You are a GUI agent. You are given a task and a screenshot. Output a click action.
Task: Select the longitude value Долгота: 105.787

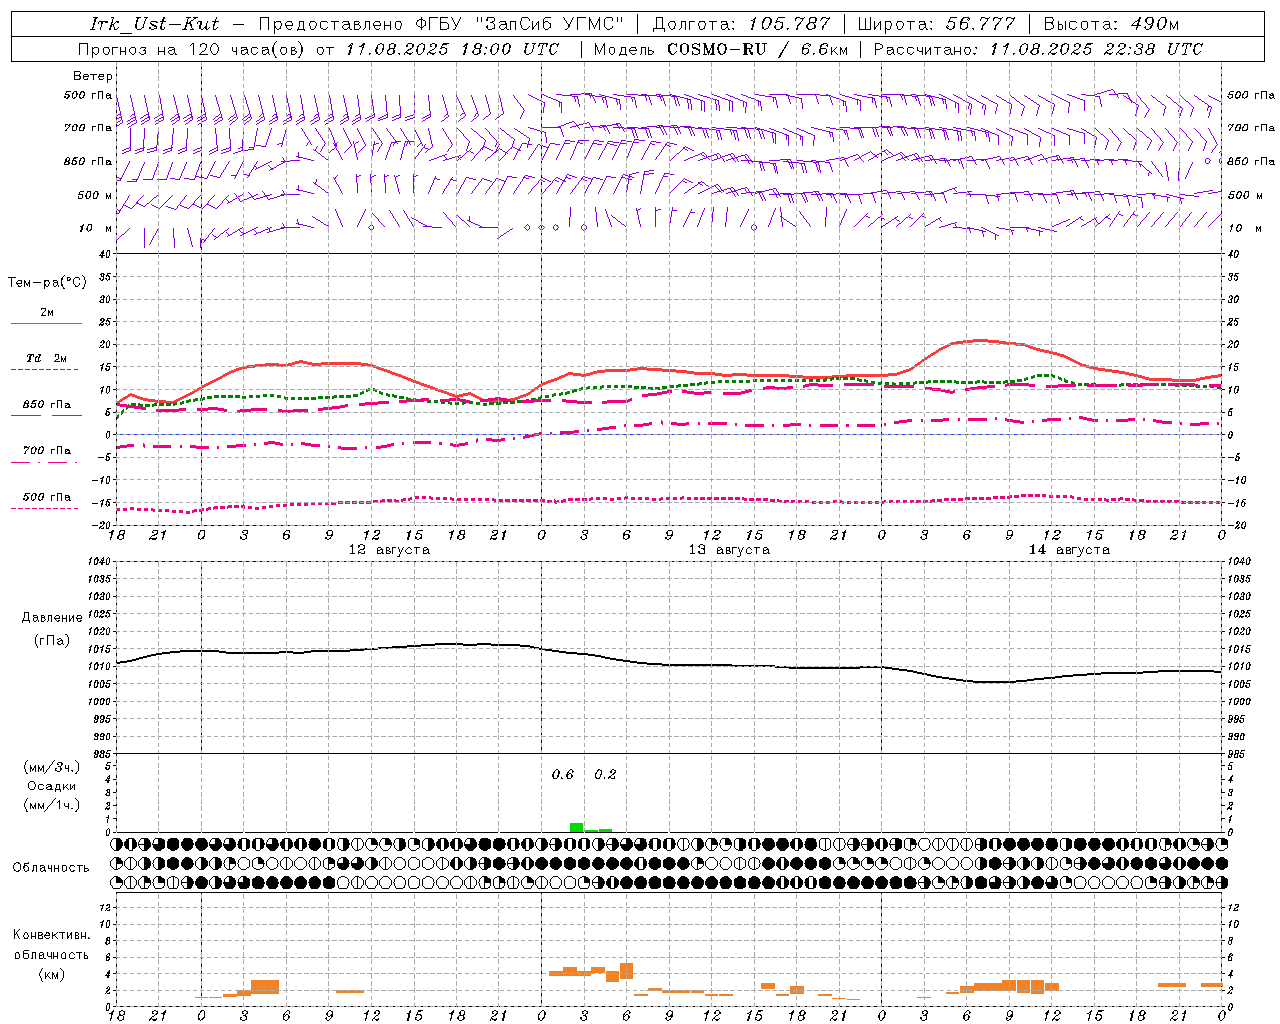pos(741,24)
